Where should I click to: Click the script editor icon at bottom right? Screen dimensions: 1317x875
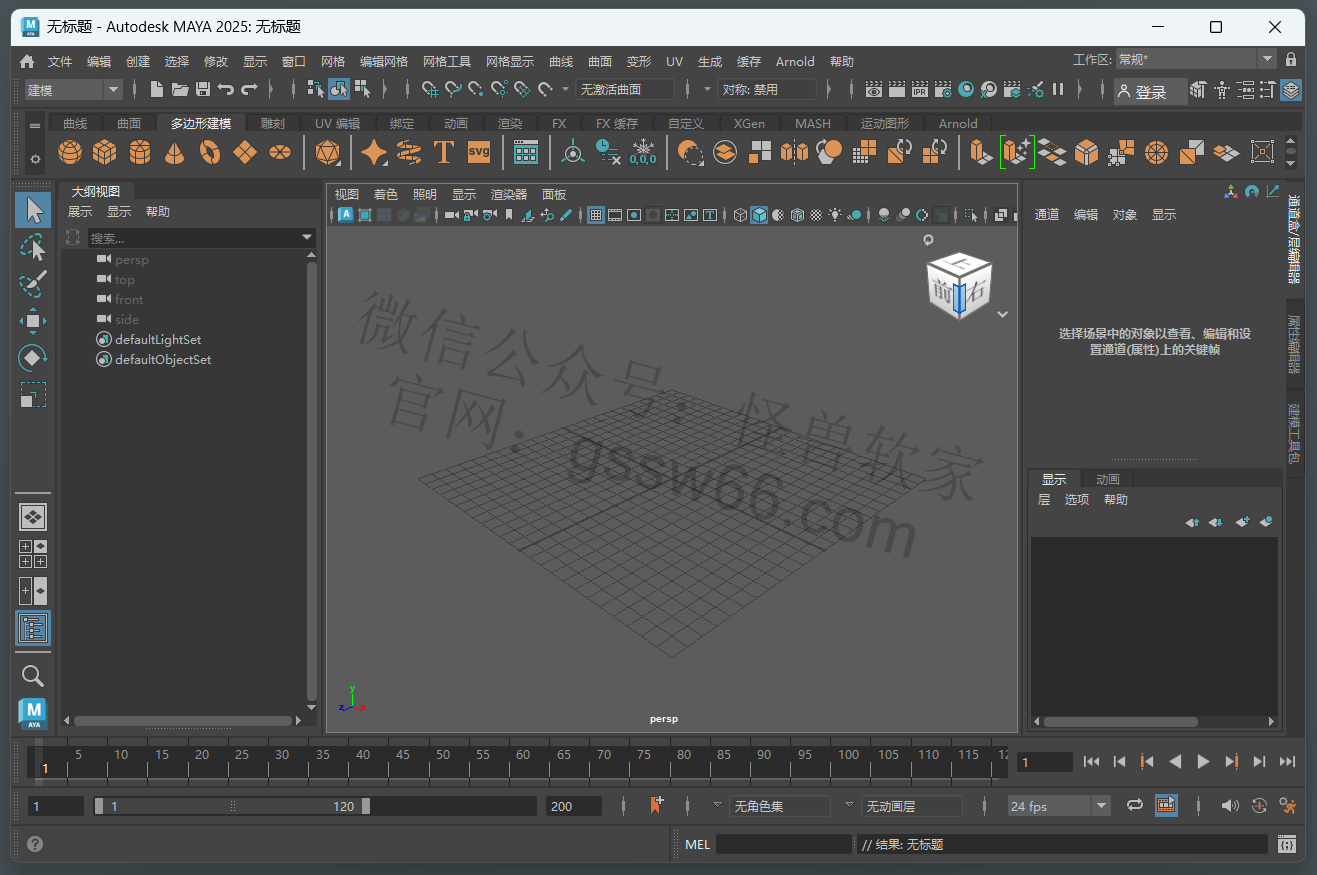pyautogui.click(x=1287, y=844)
